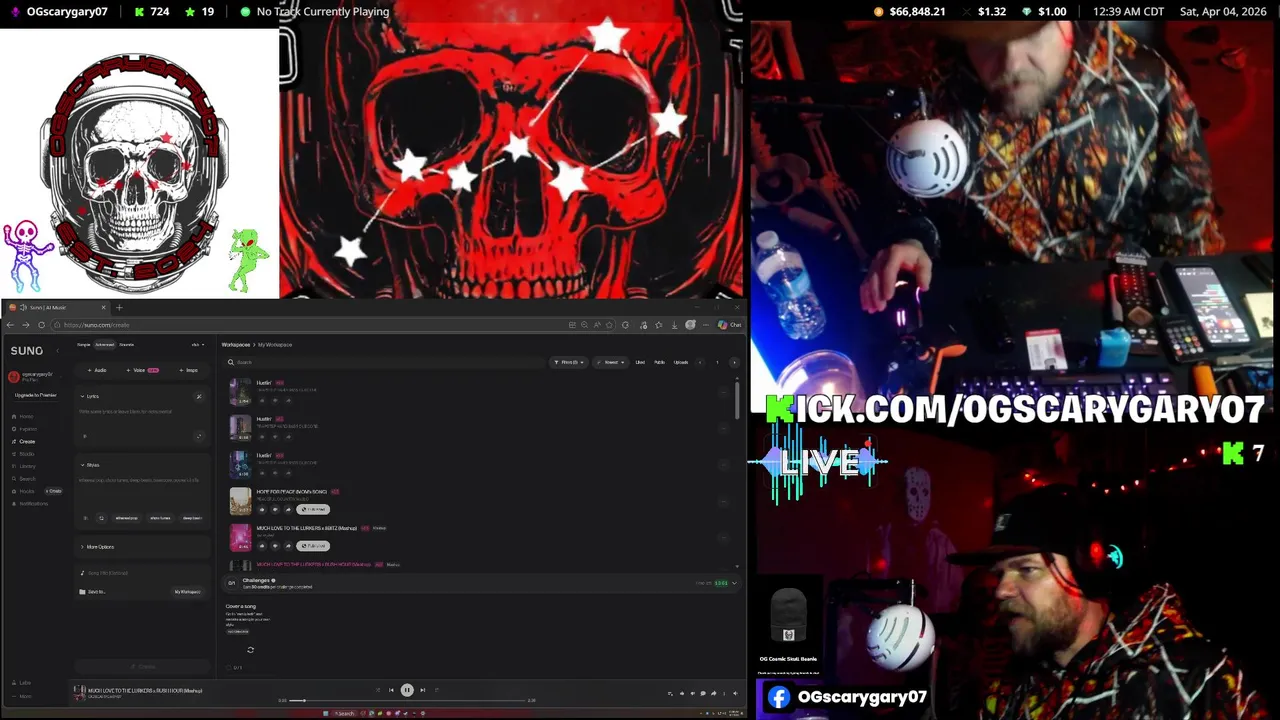
Task: Click the Upgrade to Premier button
Action: click(x=35, y=395)
